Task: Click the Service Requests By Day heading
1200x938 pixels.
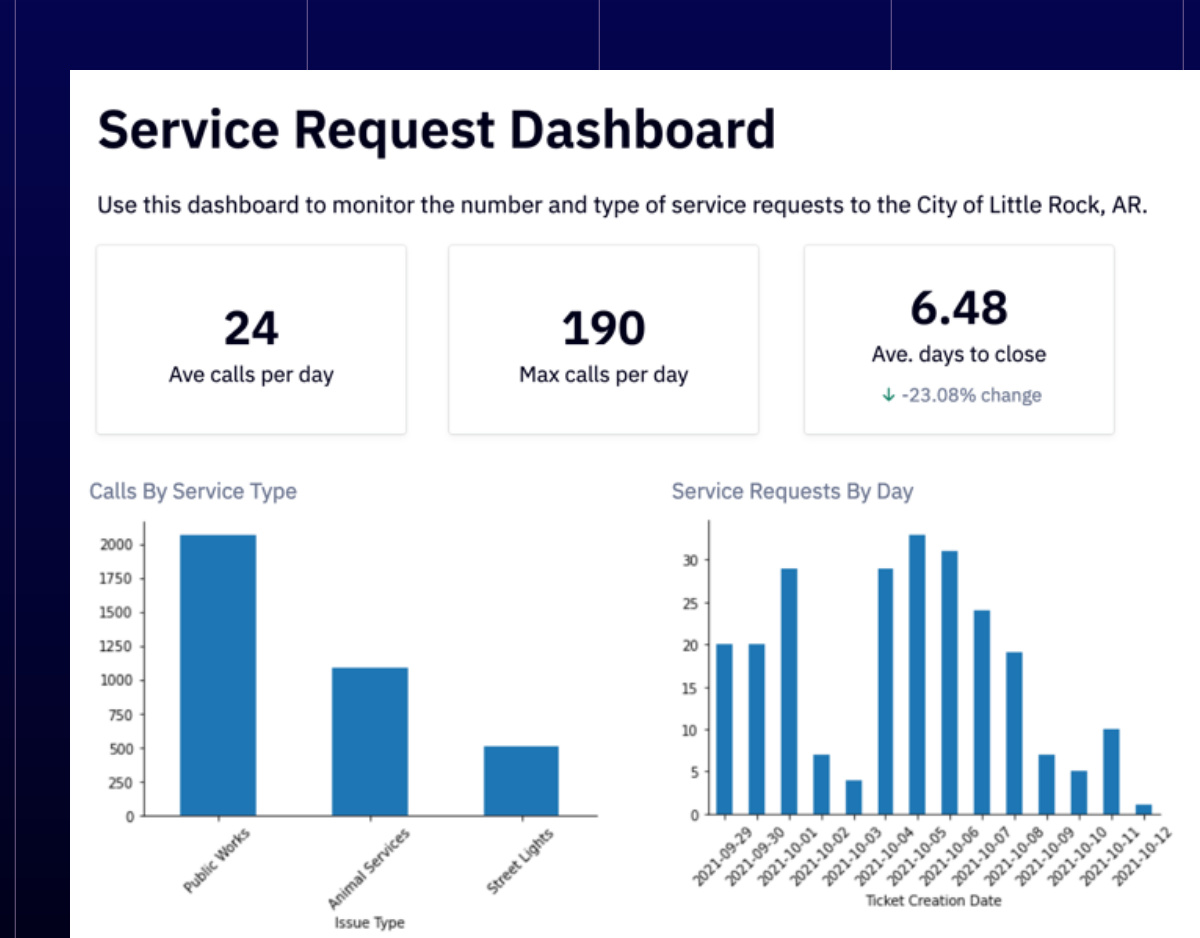Action: pyautogui.click(x=792, y=491)
